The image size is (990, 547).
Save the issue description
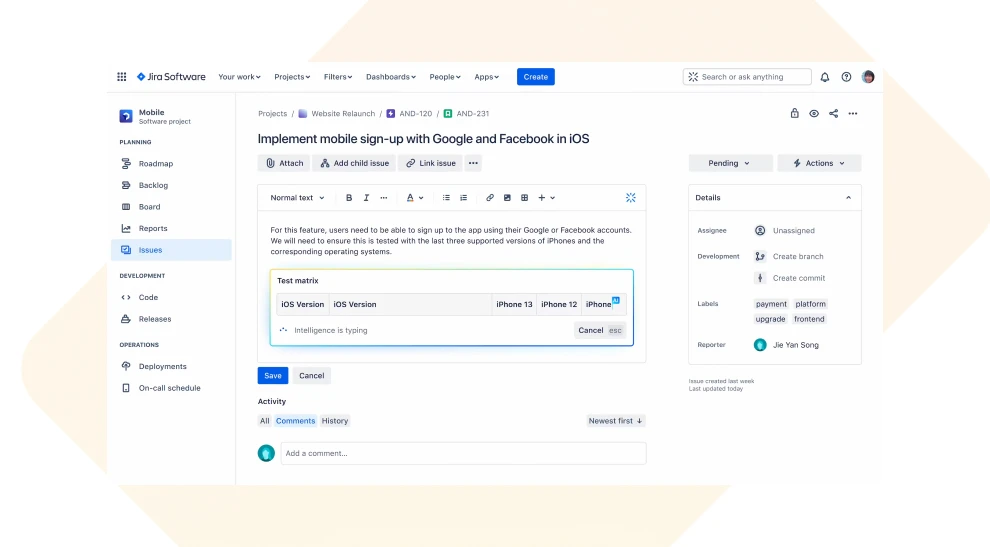pos(272,376)
